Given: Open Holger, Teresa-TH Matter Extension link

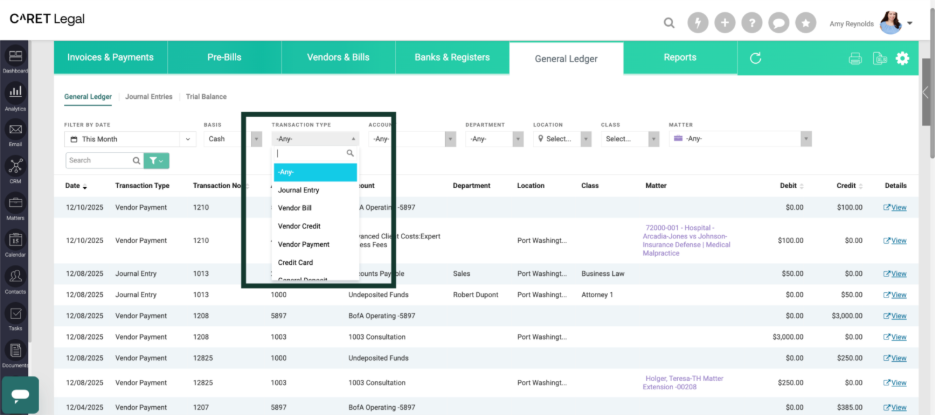Looking at the screenshot, I should tap(685, 383).
